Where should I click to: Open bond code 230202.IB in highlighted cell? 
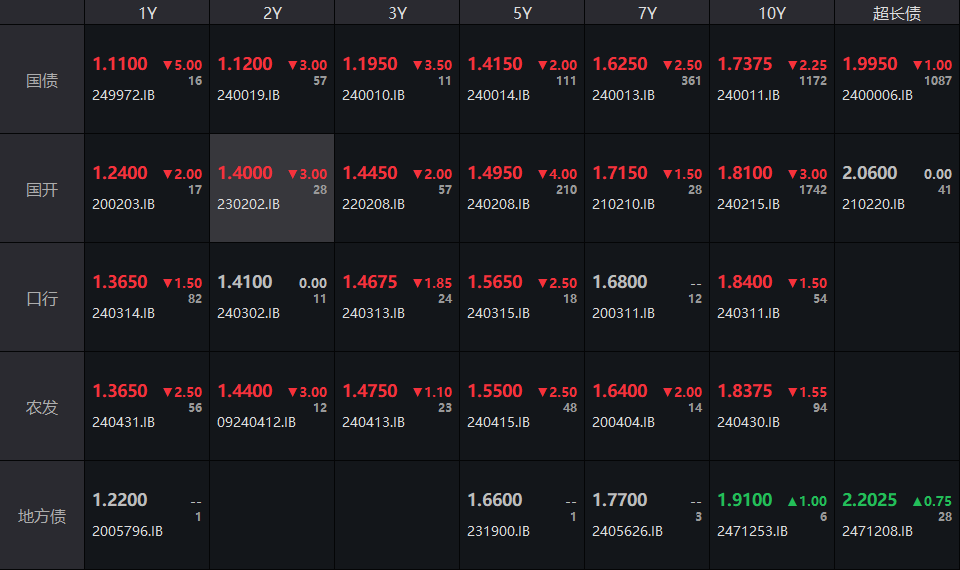coord(249,204)
